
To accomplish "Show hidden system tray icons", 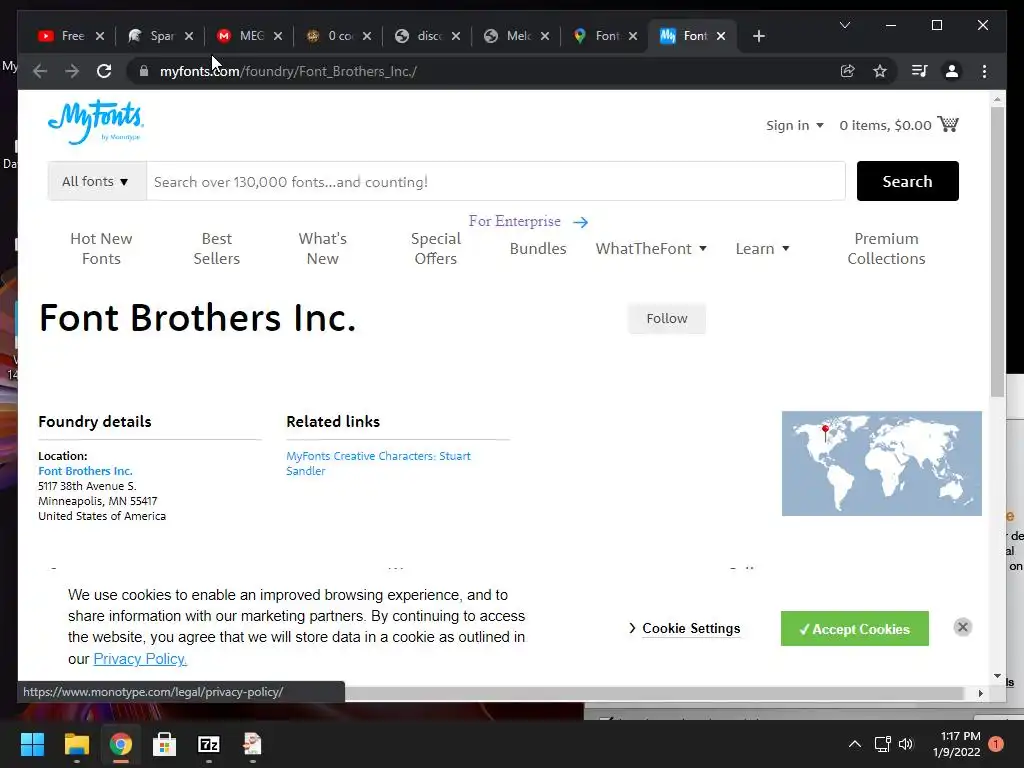I will click(x=854, y=744).
